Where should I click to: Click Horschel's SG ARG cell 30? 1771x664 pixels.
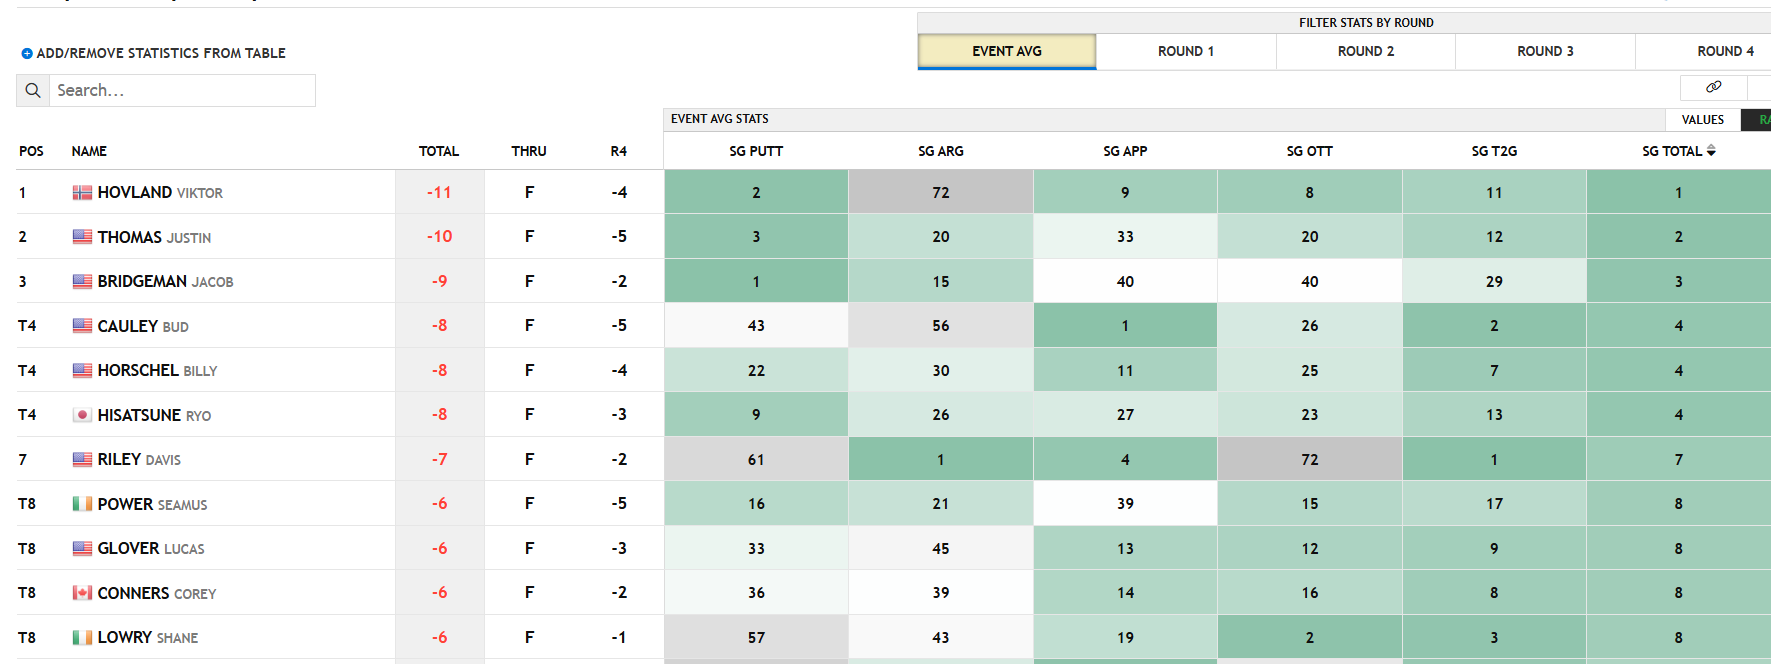coord(941,370)
